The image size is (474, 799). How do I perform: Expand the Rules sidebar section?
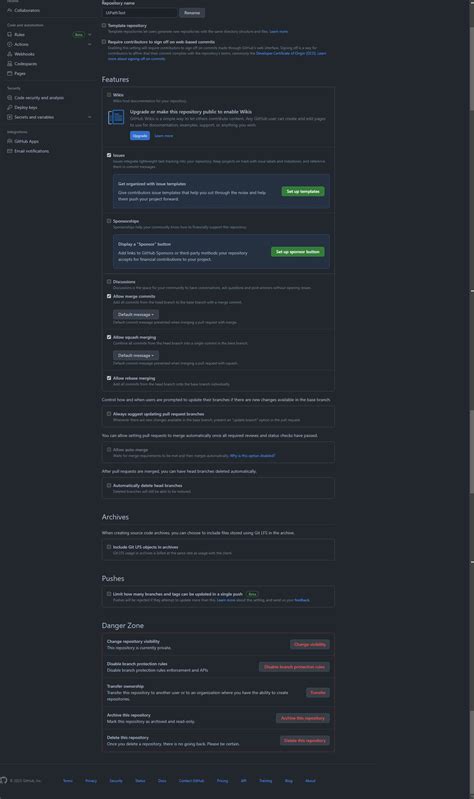[90, 35]
